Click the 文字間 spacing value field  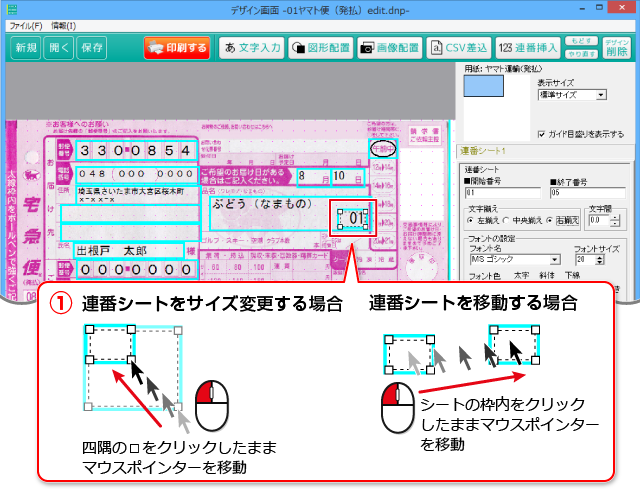pos(599,220)
